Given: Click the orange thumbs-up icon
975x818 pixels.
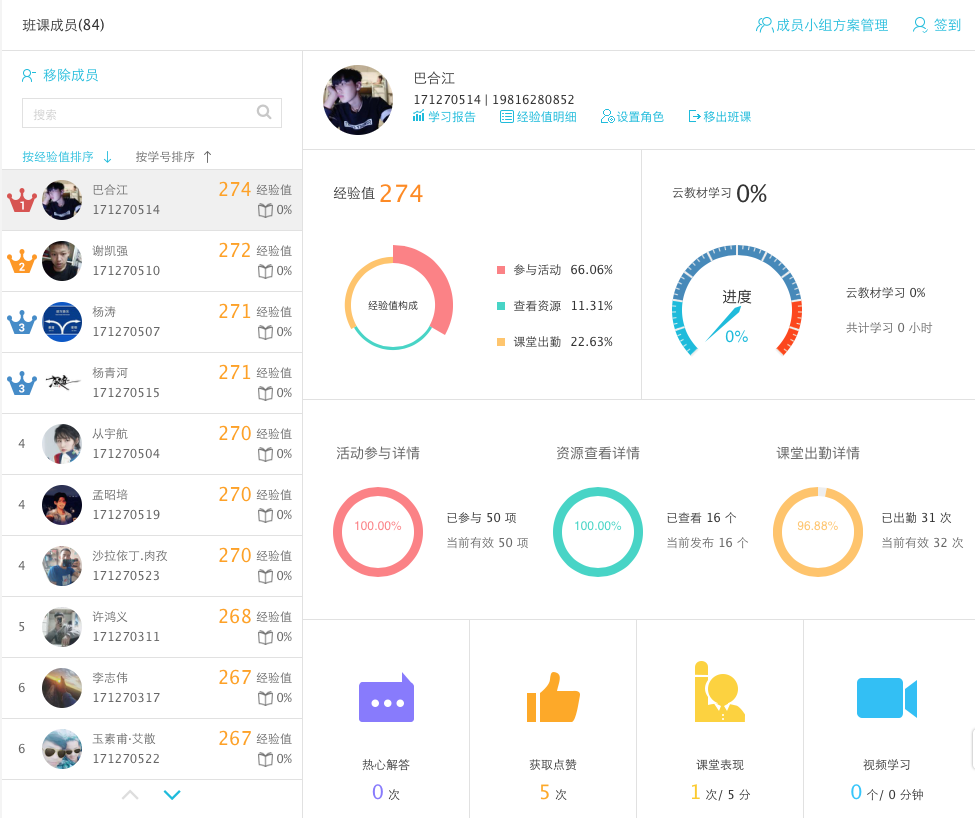Looking at the screenshot, I should [553, 697].
